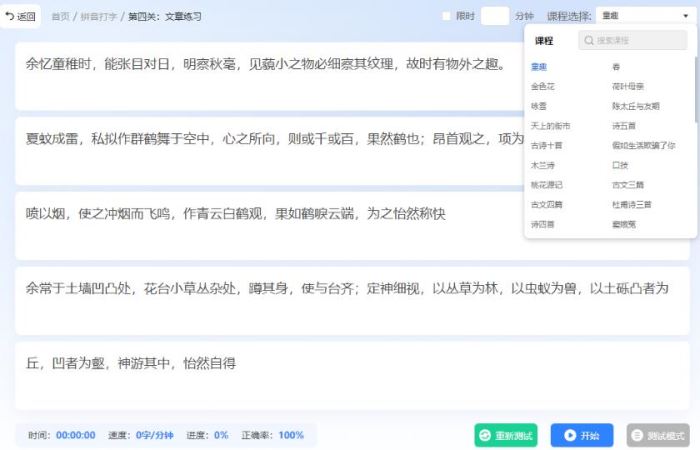Viewport: 700px width, 450px height.
Task: Pick 诗四首 from course list
Action: click(542, 224)
